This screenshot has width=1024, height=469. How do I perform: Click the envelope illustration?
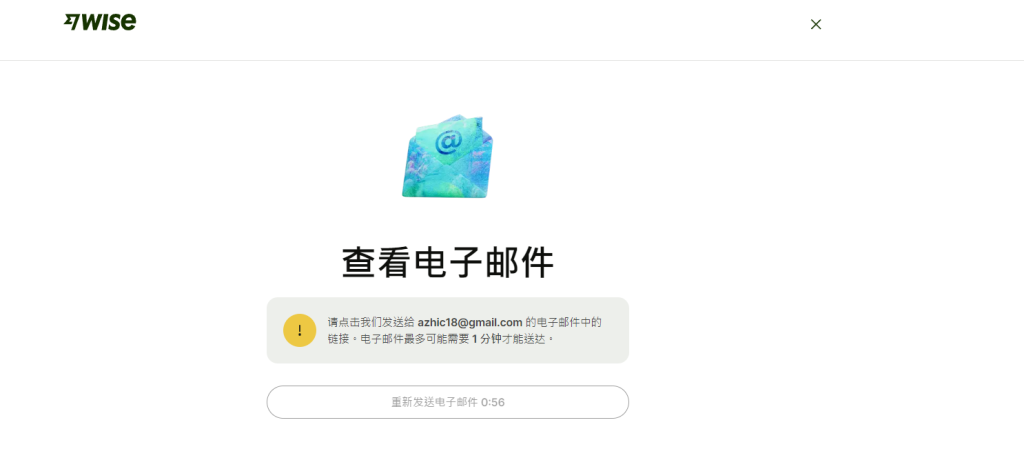pyautogui.click(x=447, y=157)
